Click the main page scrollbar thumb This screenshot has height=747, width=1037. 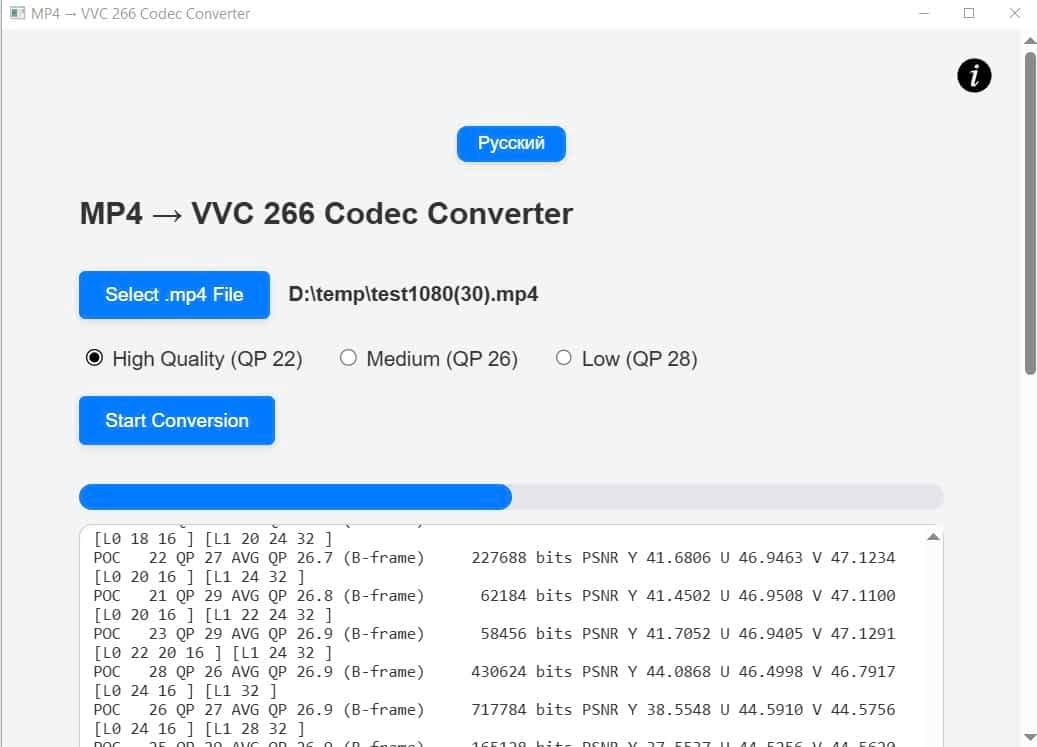(x=1029, y=210)
